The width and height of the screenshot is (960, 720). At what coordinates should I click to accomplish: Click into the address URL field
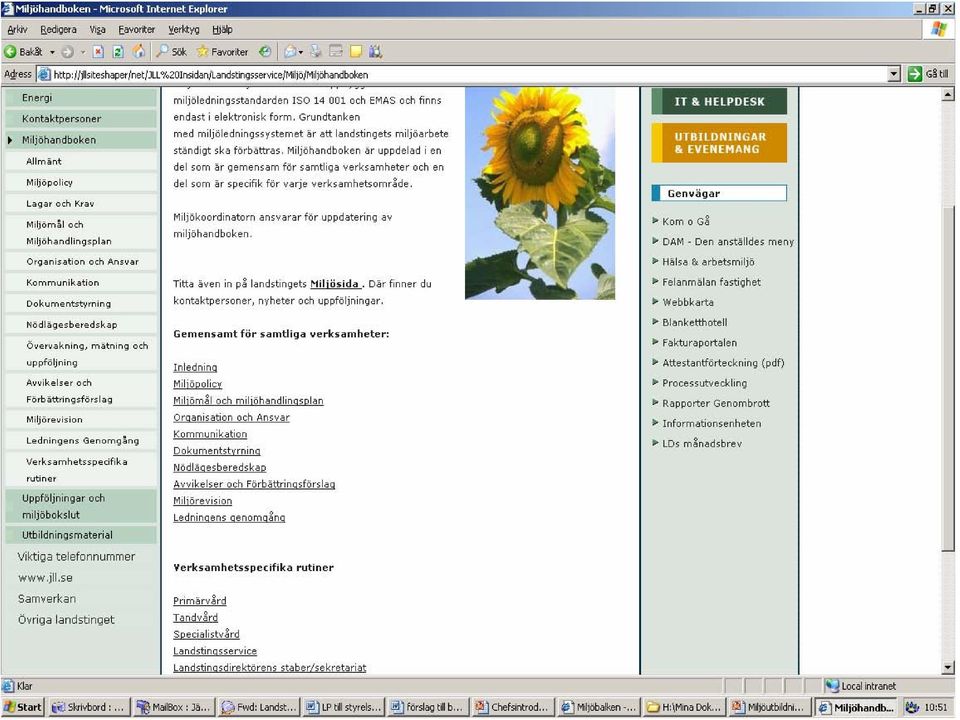pyautogui.click(x=469, y=75)
